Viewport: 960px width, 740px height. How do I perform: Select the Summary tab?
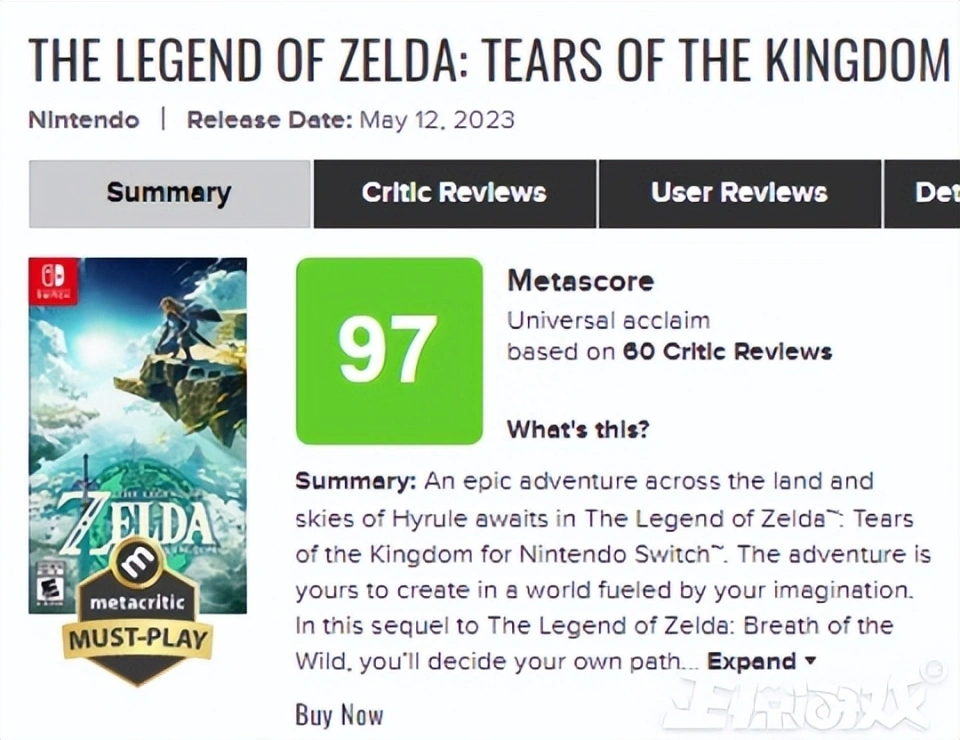click(x=169, y=193)
